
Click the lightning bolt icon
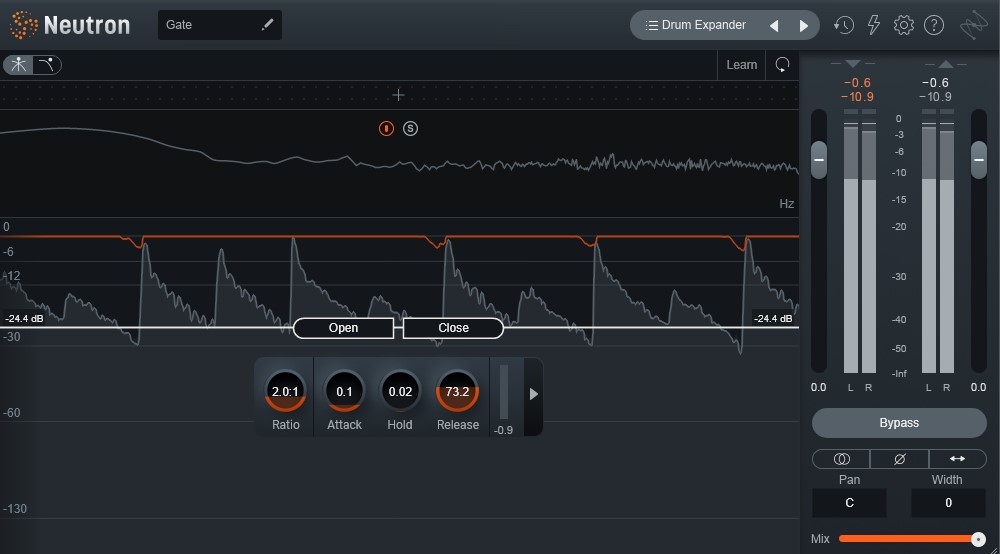pyautogui.click(x=873, y=25)
